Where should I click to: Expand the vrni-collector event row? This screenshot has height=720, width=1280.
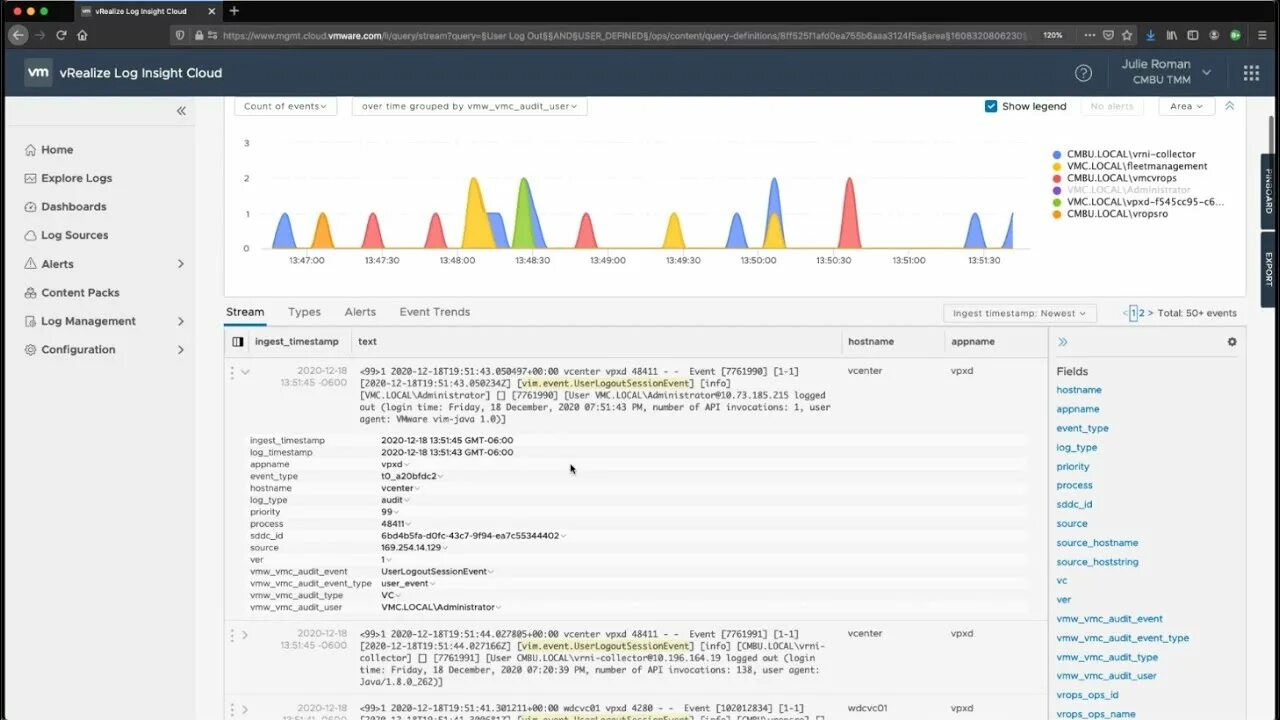pyautogui.click(x=245, y=635)
